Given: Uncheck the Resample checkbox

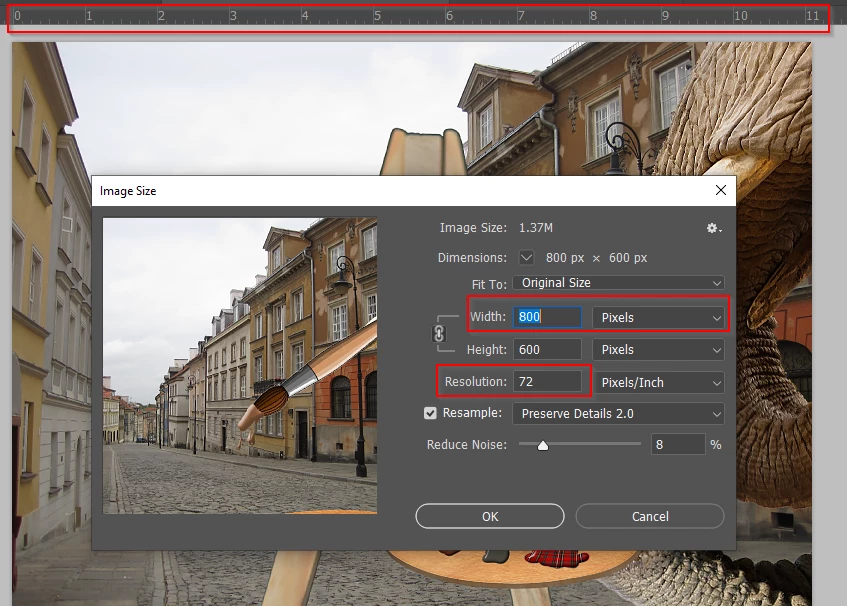Looking at the screenshot, I should tap(430, 413).
